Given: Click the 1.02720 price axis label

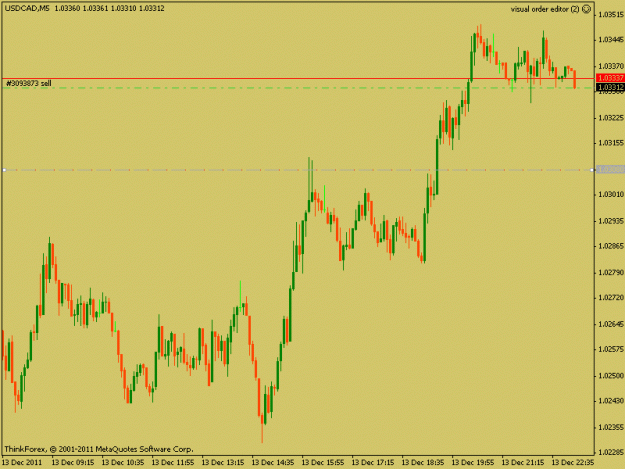Looking at the screenshot, I should [x=611, y=298].
